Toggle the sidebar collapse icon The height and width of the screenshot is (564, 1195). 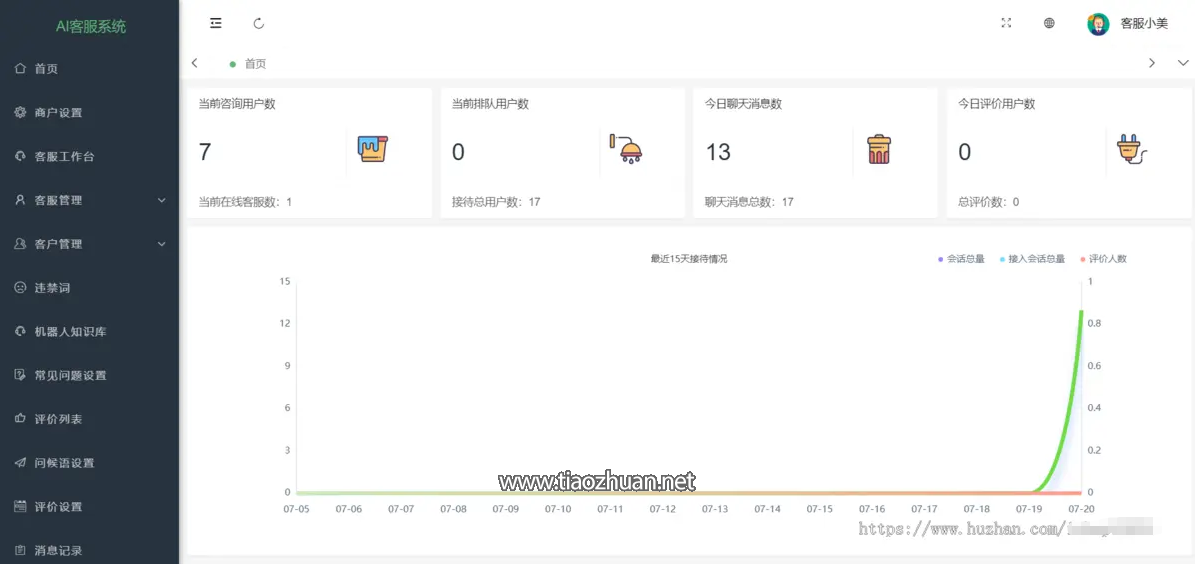click(216, 24)
